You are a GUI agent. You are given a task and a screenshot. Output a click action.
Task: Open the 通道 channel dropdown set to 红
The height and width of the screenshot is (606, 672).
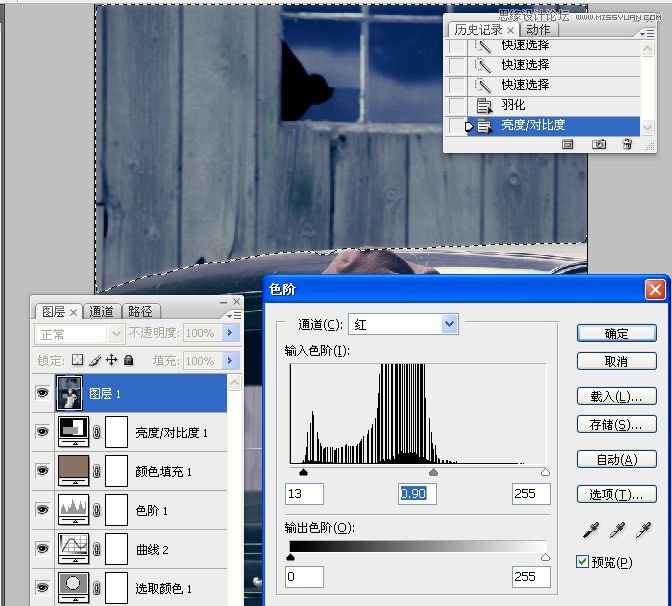[x=449, y=324]
